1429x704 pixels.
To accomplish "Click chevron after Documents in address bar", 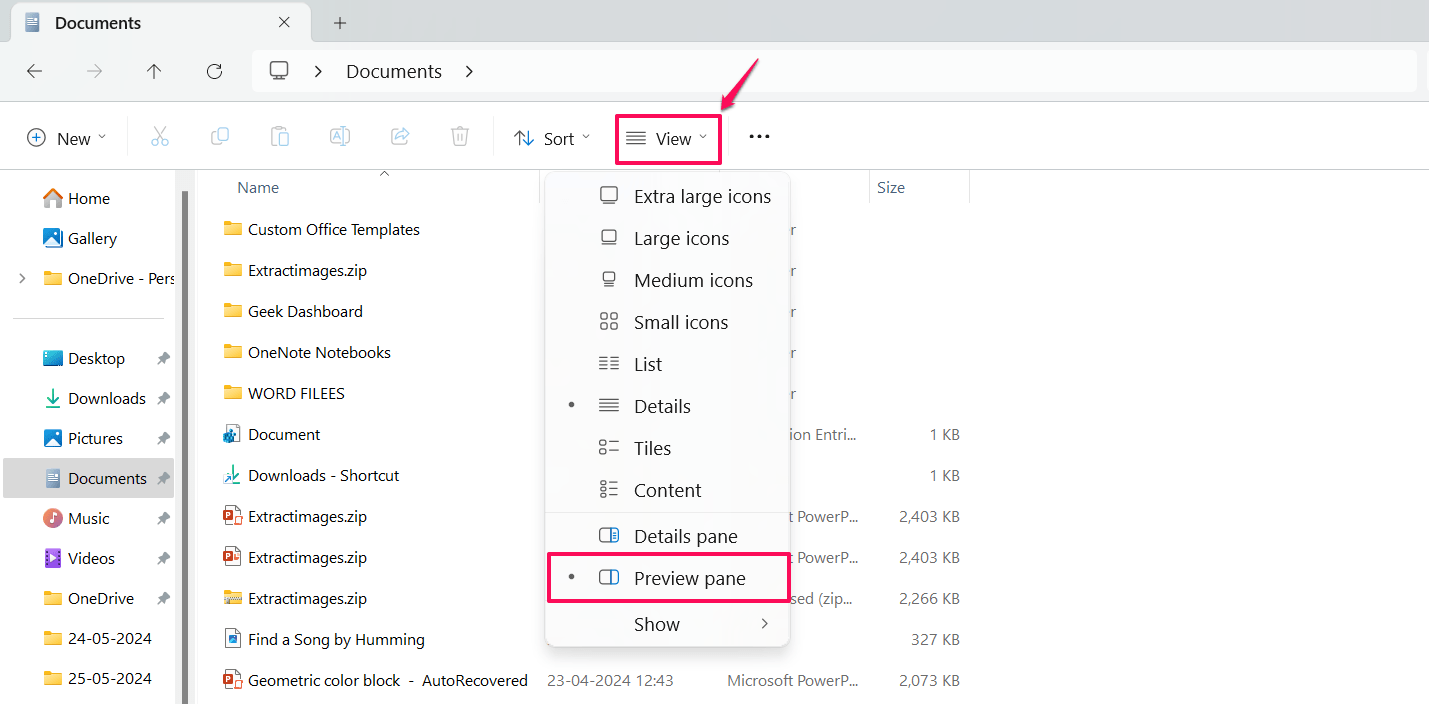I will click(469, 71).
